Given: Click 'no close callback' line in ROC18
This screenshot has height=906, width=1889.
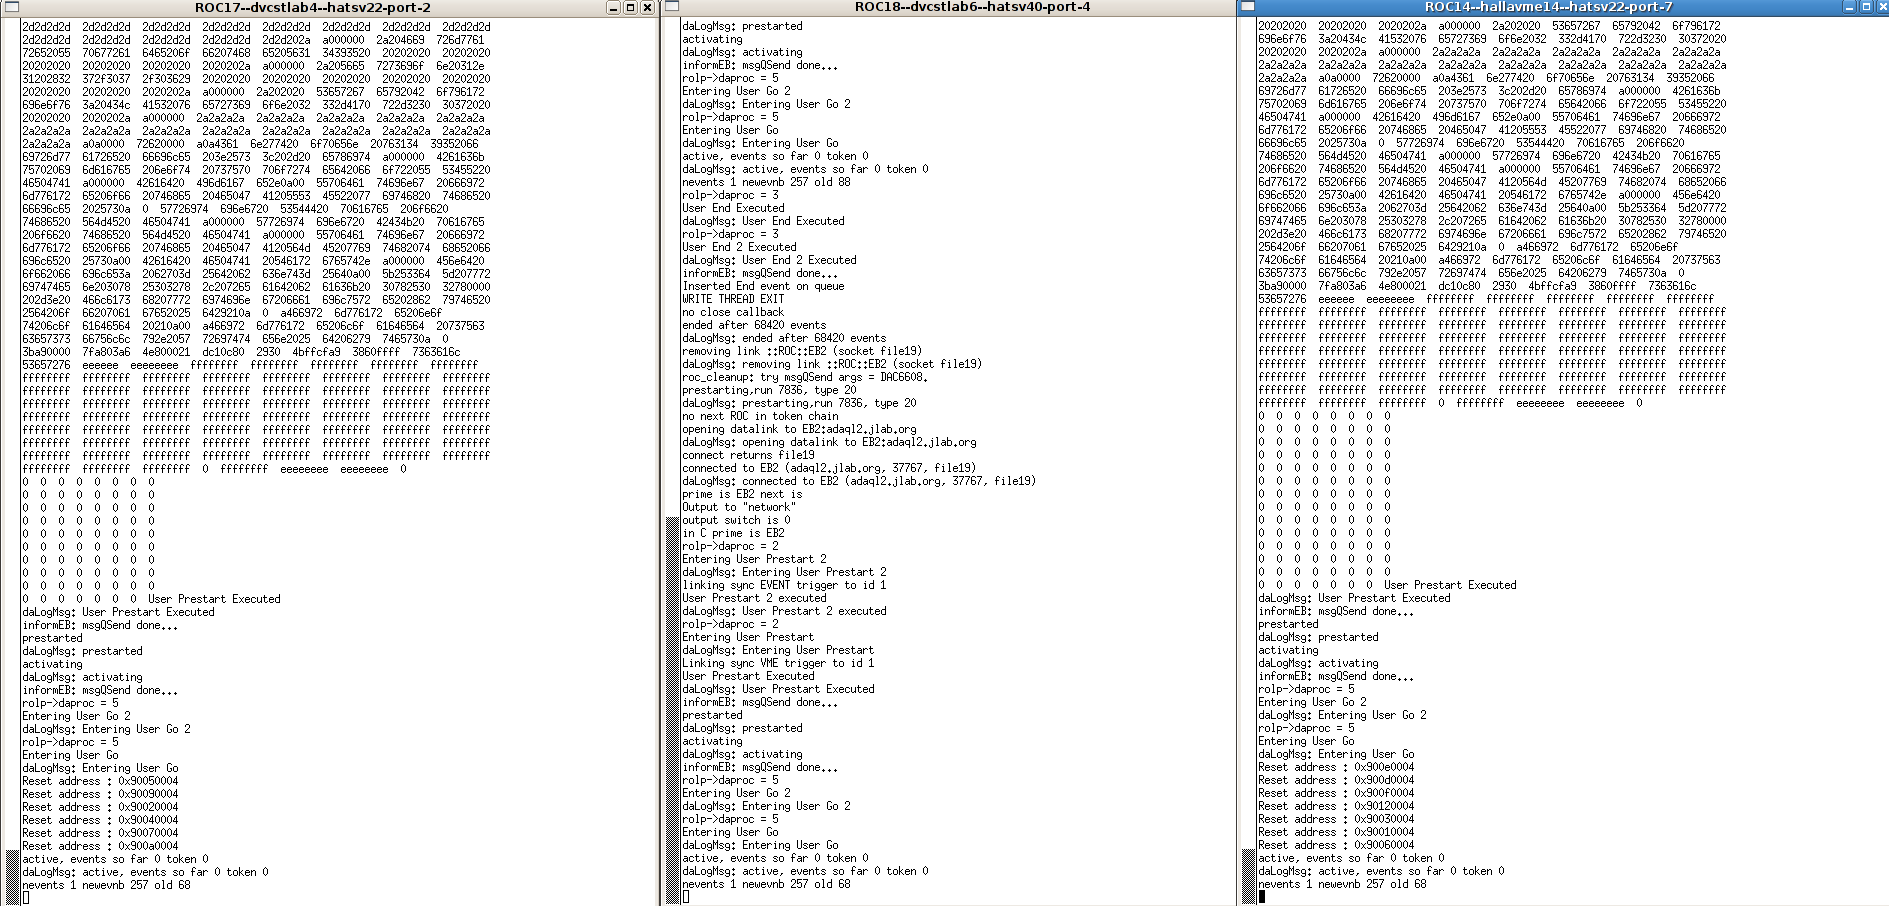Looking at the screenshot, I should (x=733, y=312).
